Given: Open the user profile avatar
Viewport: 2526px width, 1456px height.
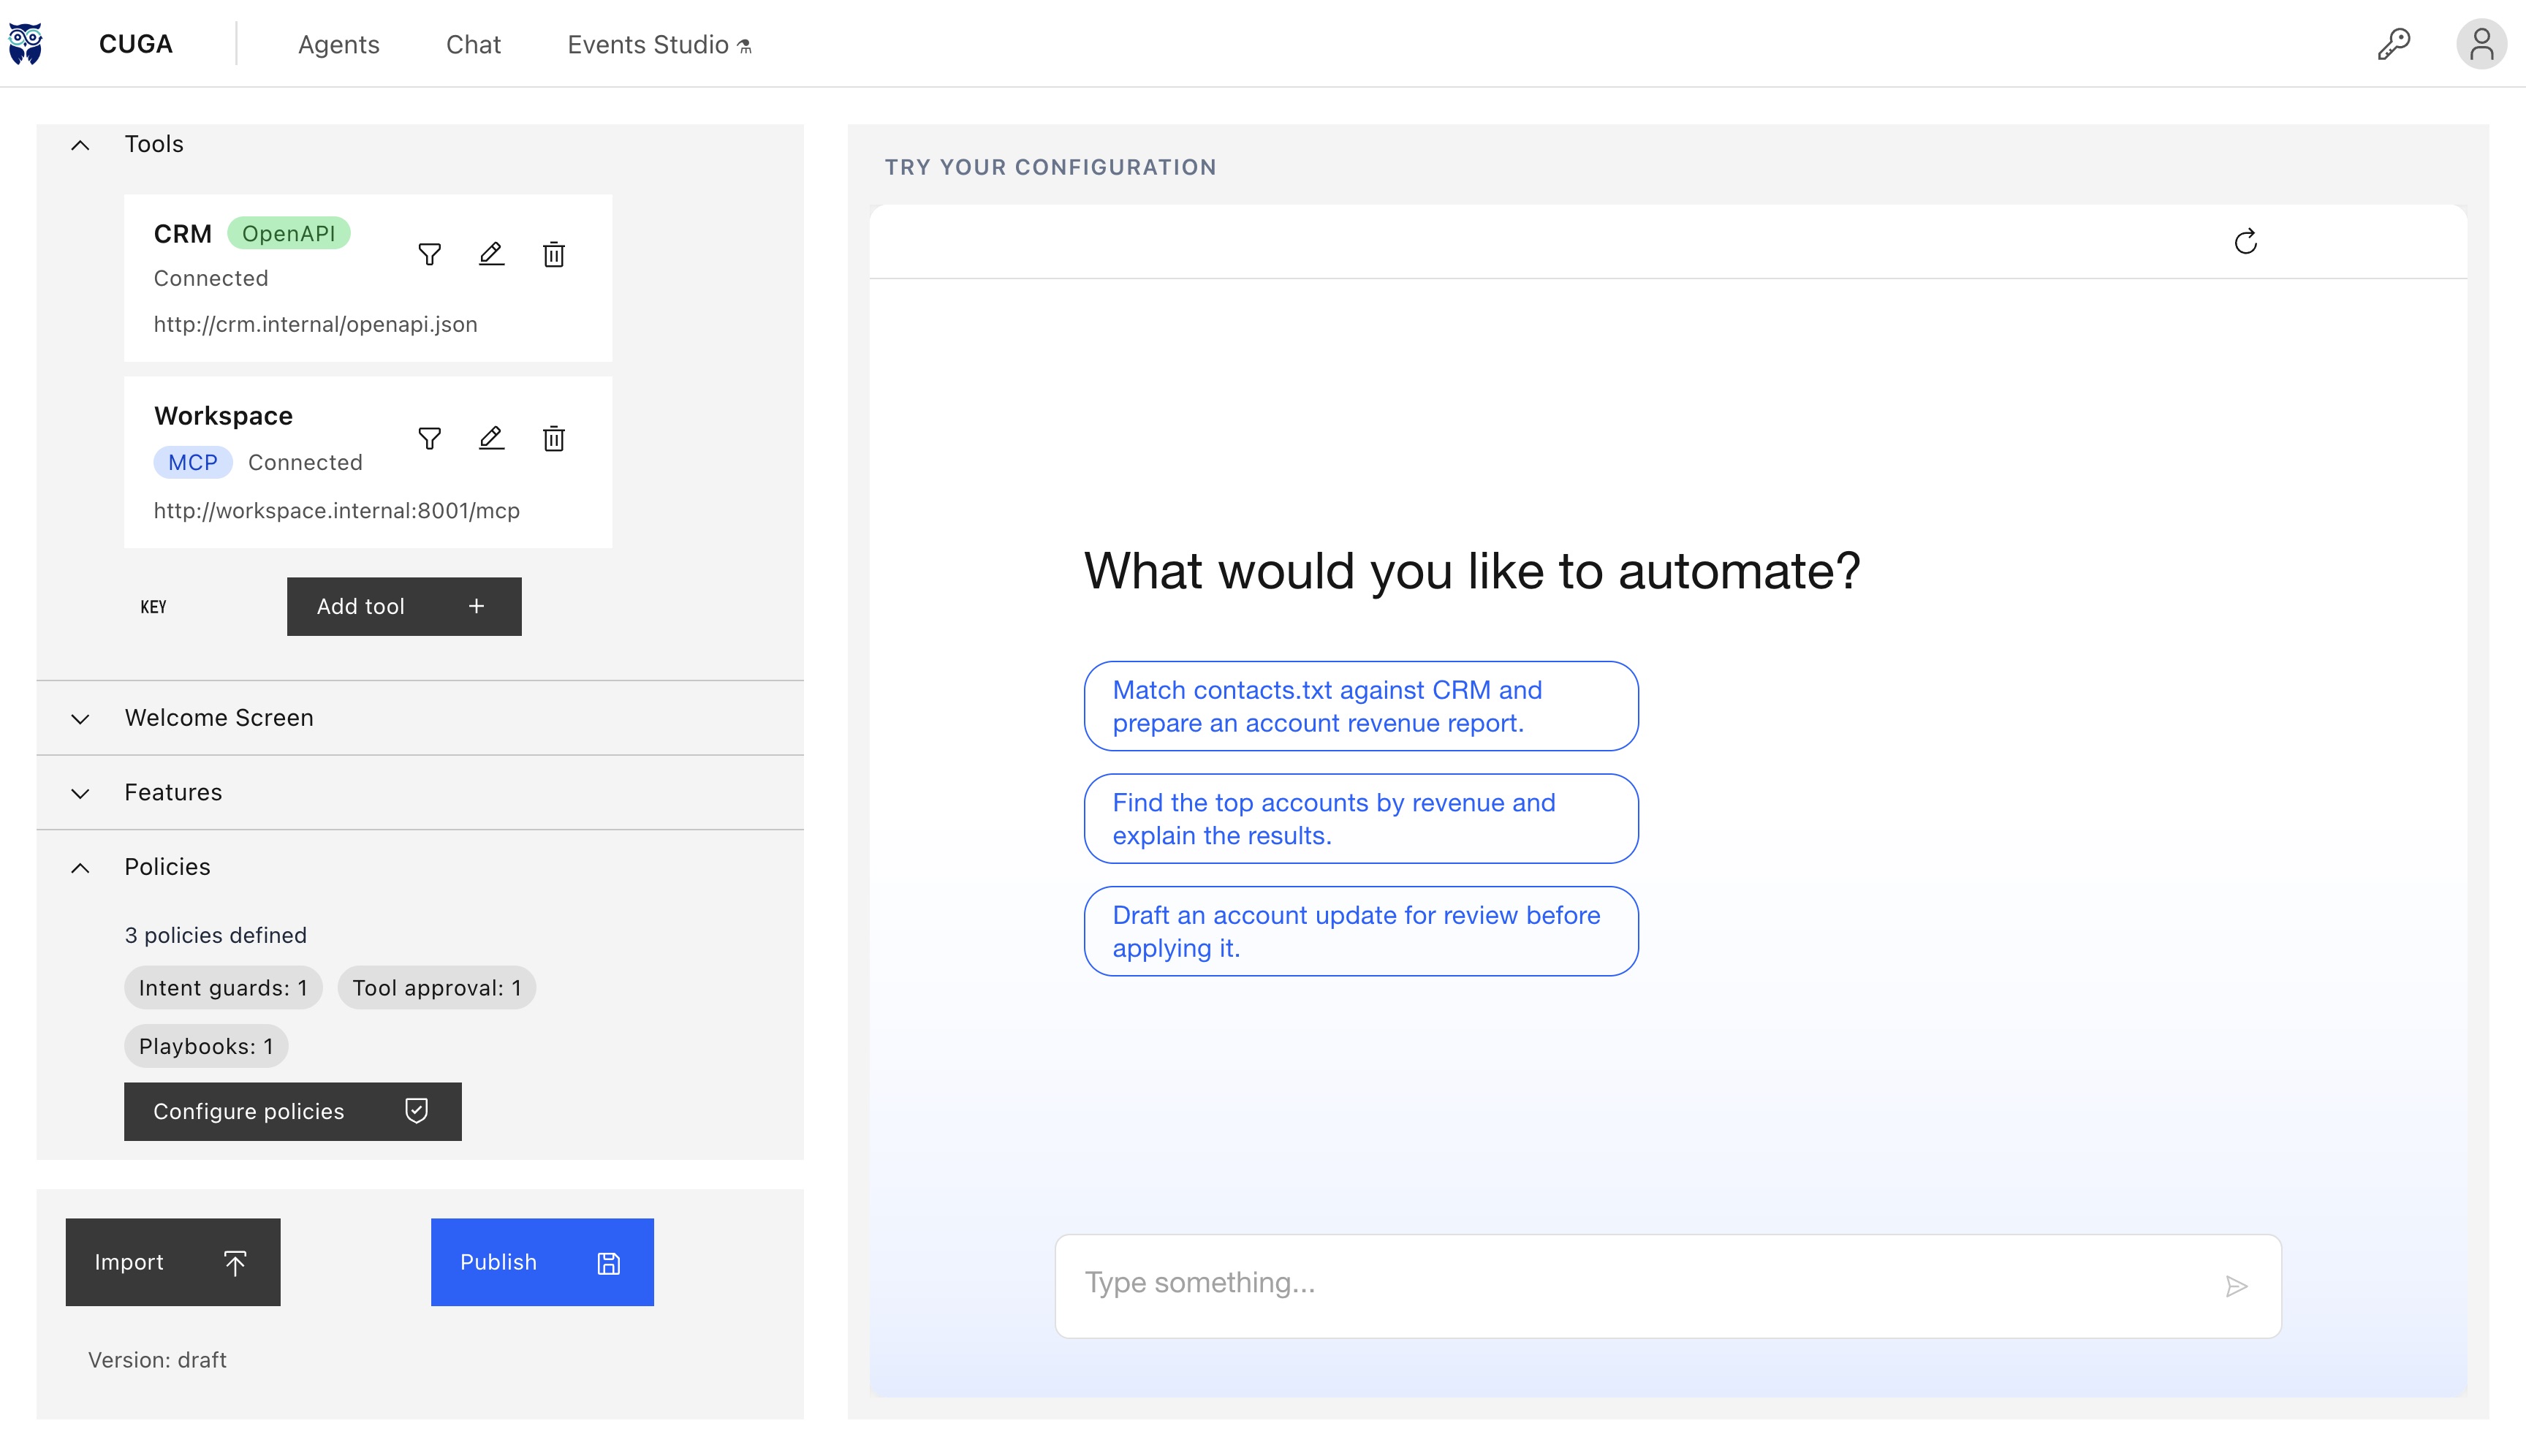Looking at the screenshot, I should pos(2481,44).
